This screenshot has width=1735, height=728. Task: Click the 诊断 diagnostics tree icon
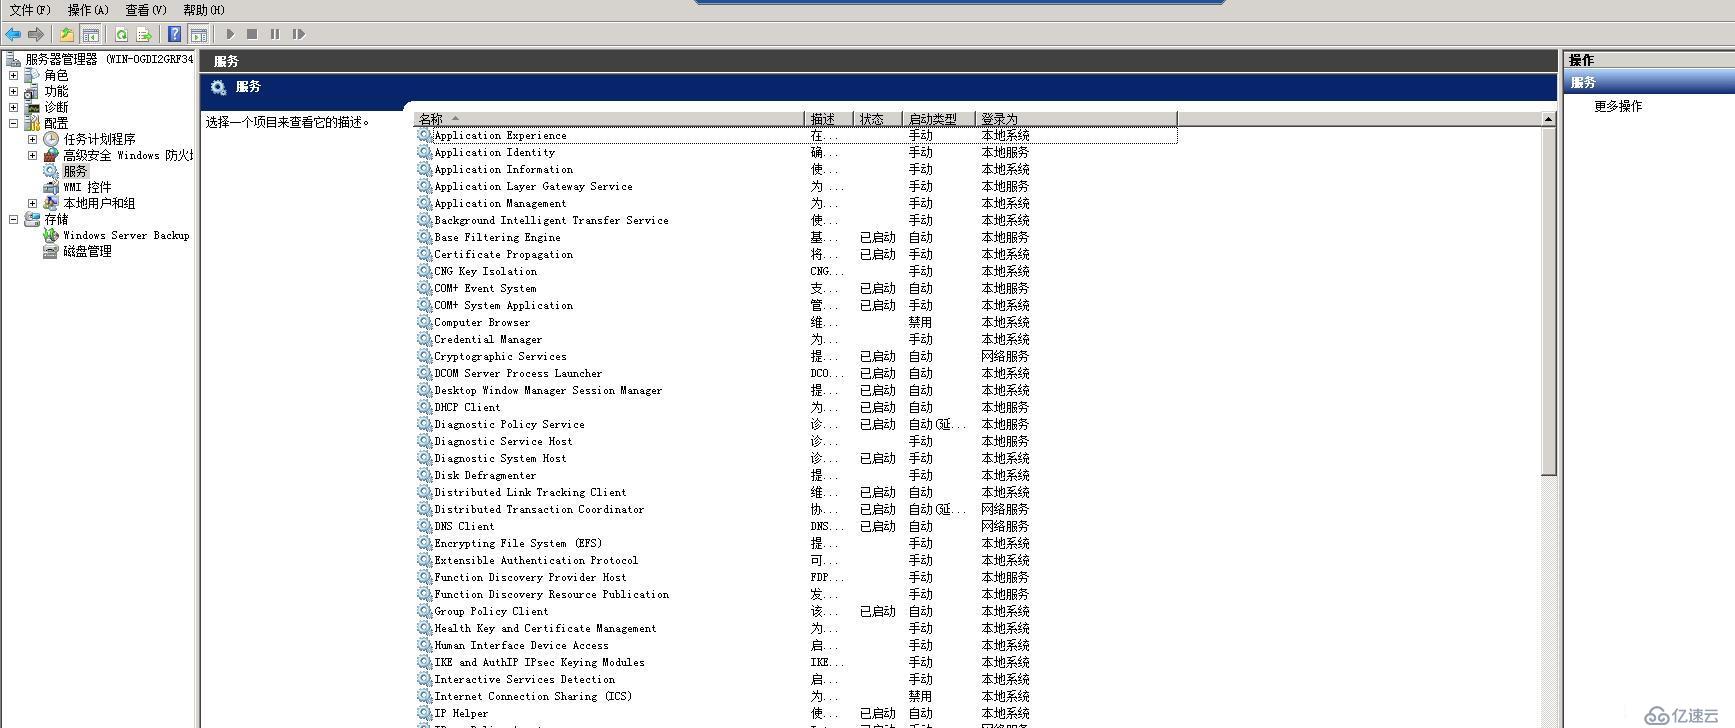click(32, 107)
